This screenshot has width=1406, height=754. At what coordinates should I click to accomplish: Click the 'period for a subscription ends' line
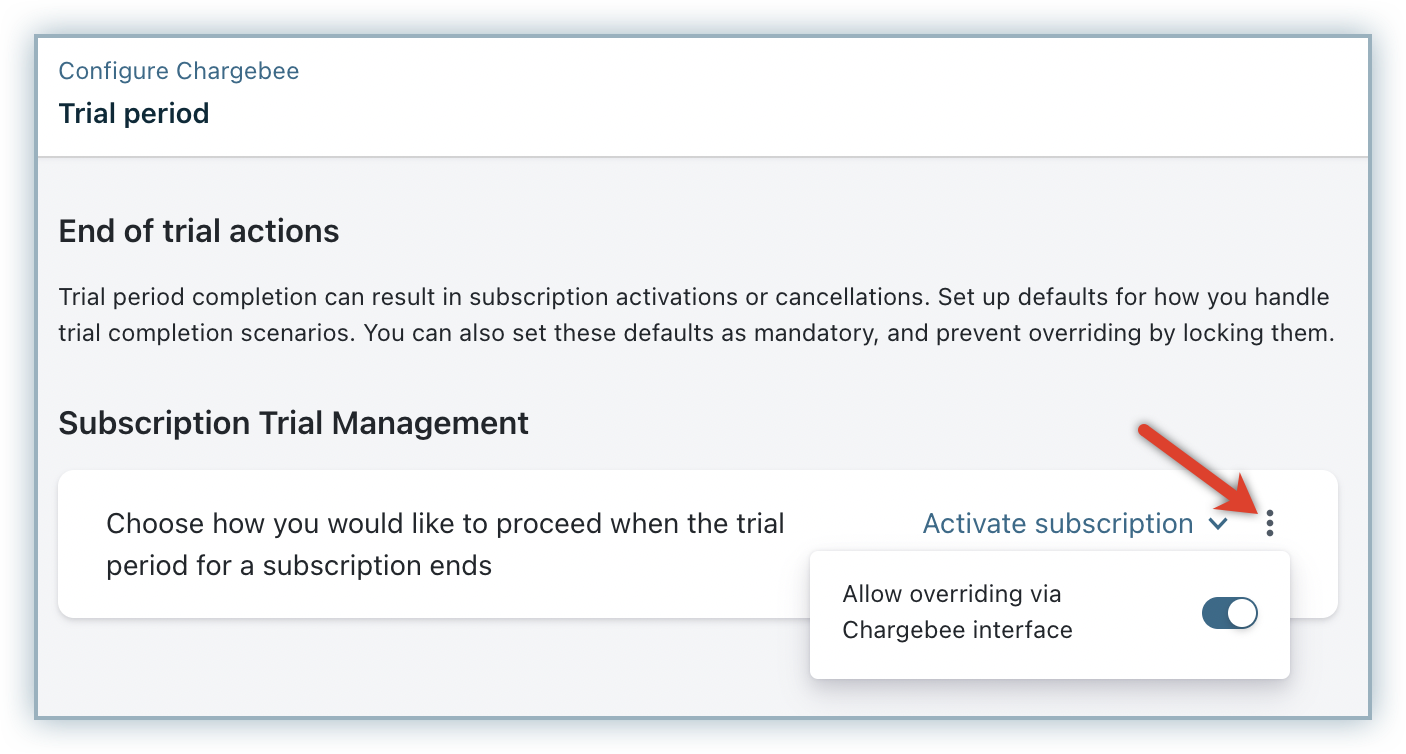click(299, 565)
